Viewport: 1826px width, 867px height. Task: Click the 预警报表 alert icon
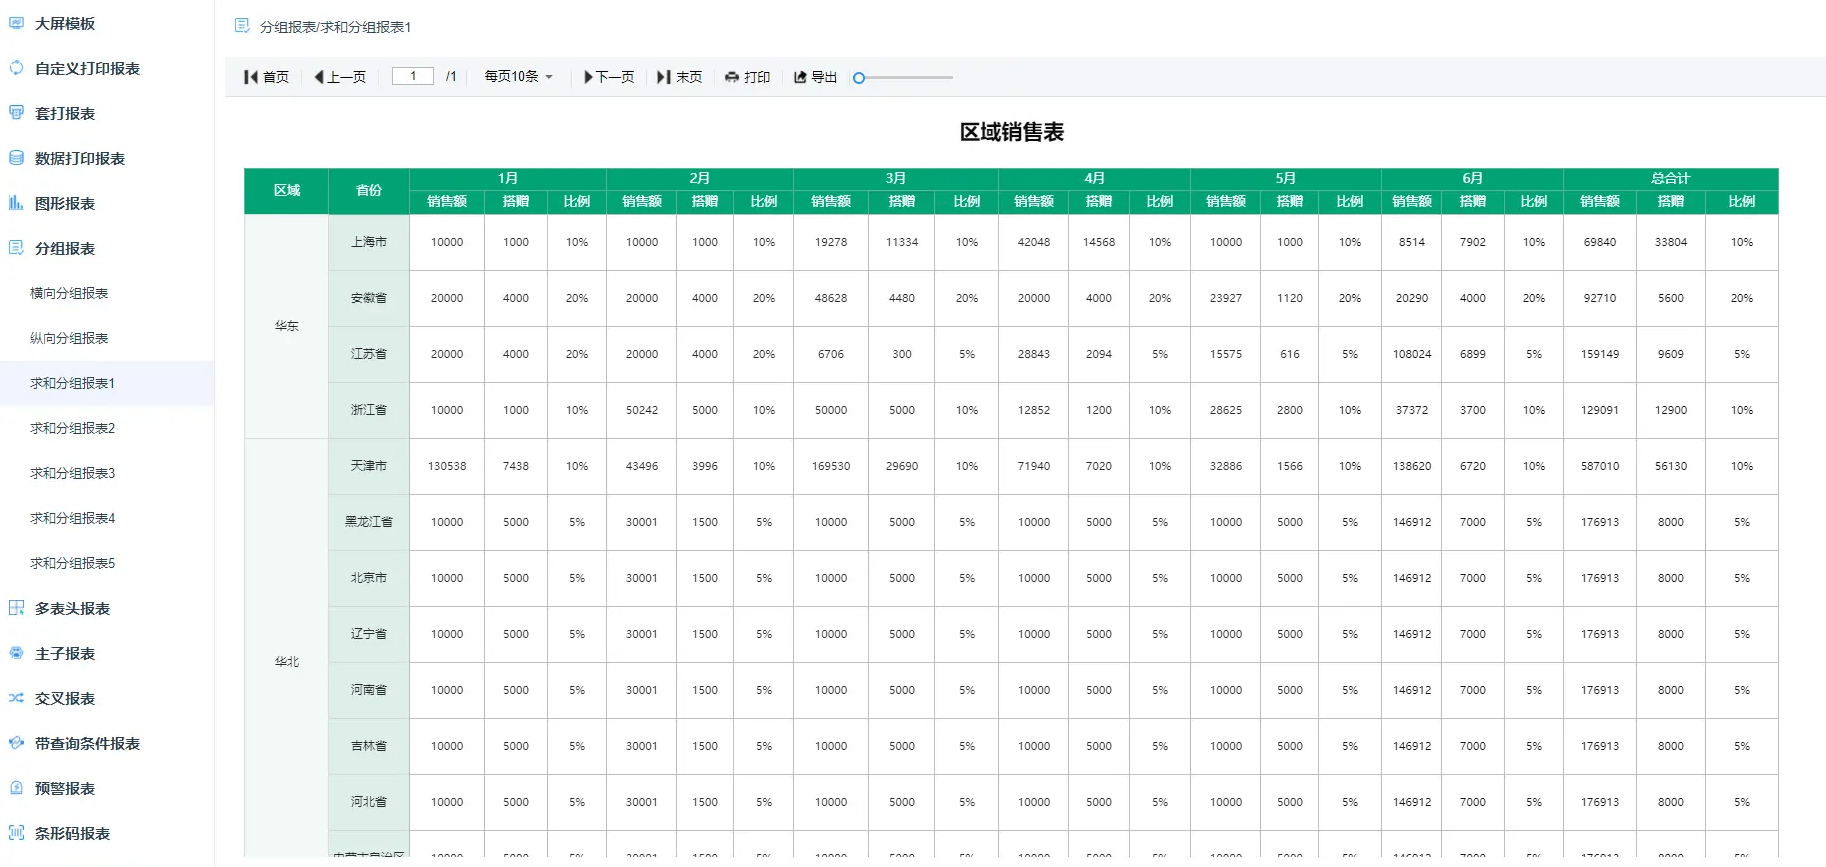tap(16, 788)
